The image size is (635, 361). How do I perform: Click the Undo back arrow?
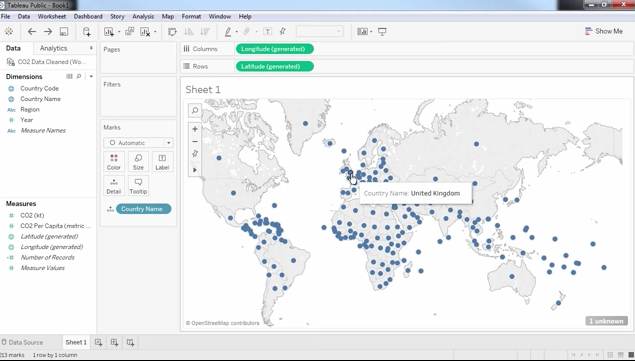32,32
